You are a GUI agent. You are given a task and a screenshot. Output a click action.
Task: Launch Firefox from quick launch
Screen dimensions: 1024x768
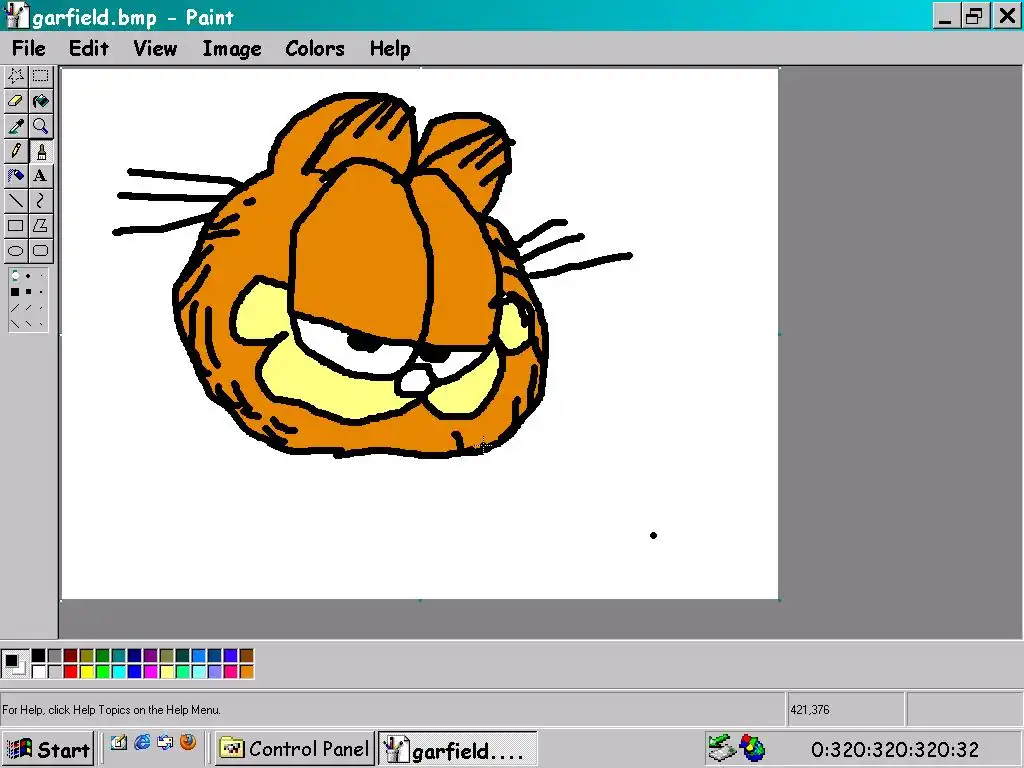188,743
